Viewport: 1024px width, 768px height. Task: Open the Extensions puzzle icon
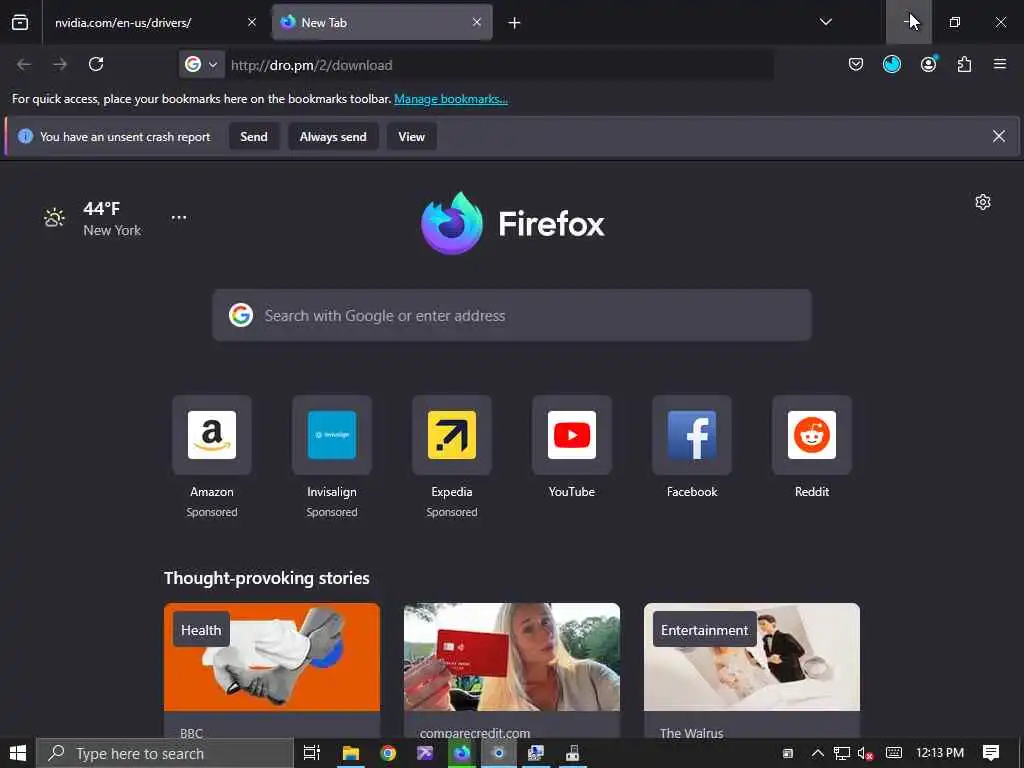pos(964,64)
